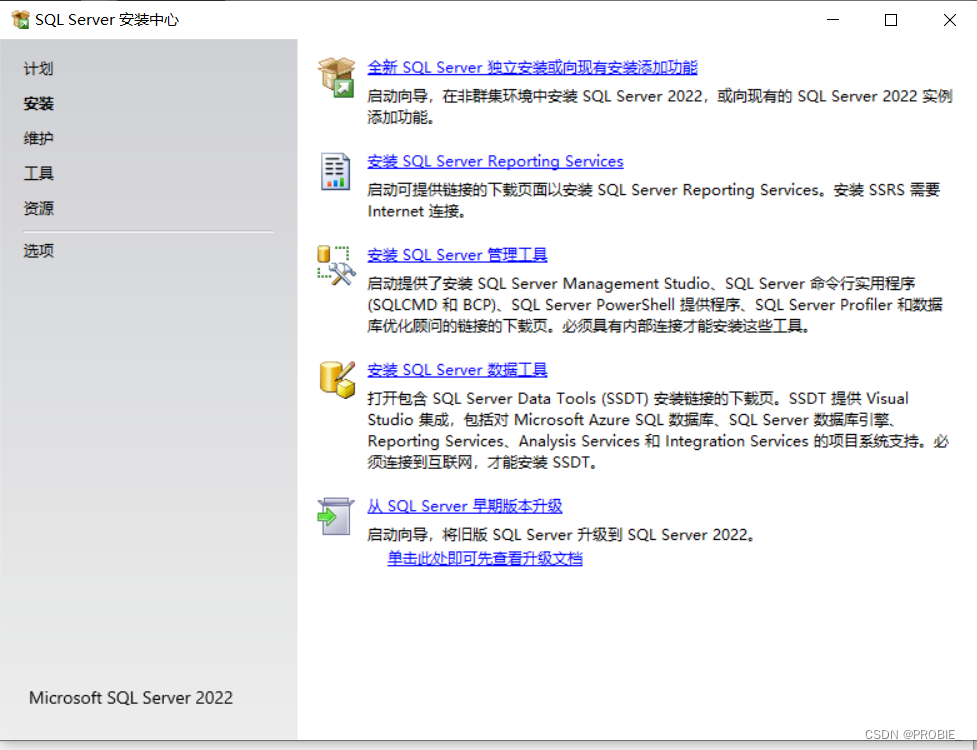Go to the 维护 page
Viewport: 977px width, 750px height.
pyautogui.click(x=39, y=138)
